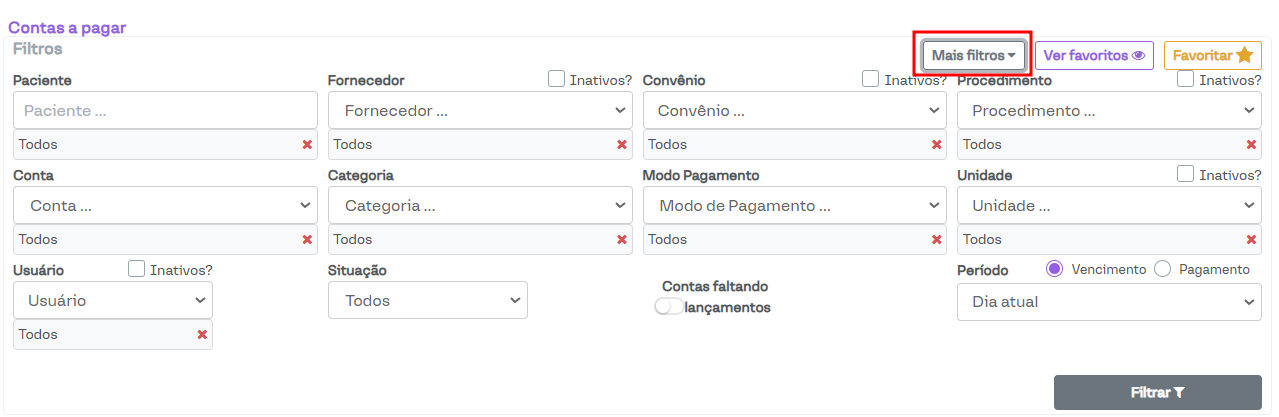This screenshot has height=417, width=1279.
Task: Click the Filtrar button
Action: tap(1157, 393)
